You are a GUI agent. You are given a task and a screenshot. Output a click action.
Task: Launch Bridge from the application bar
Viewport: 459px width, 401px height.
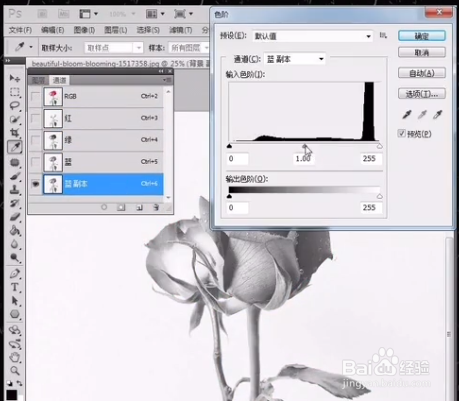42,14
